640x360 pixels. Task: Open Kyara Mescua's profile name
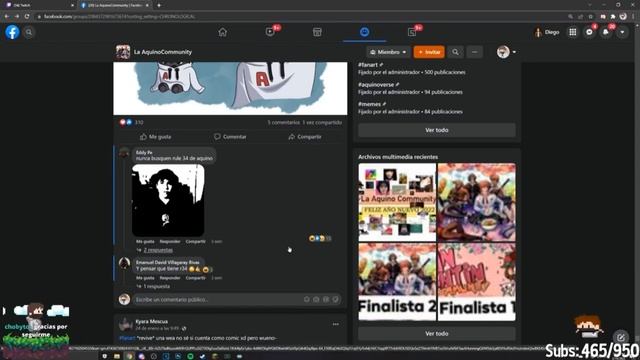[x=151, y=322]
